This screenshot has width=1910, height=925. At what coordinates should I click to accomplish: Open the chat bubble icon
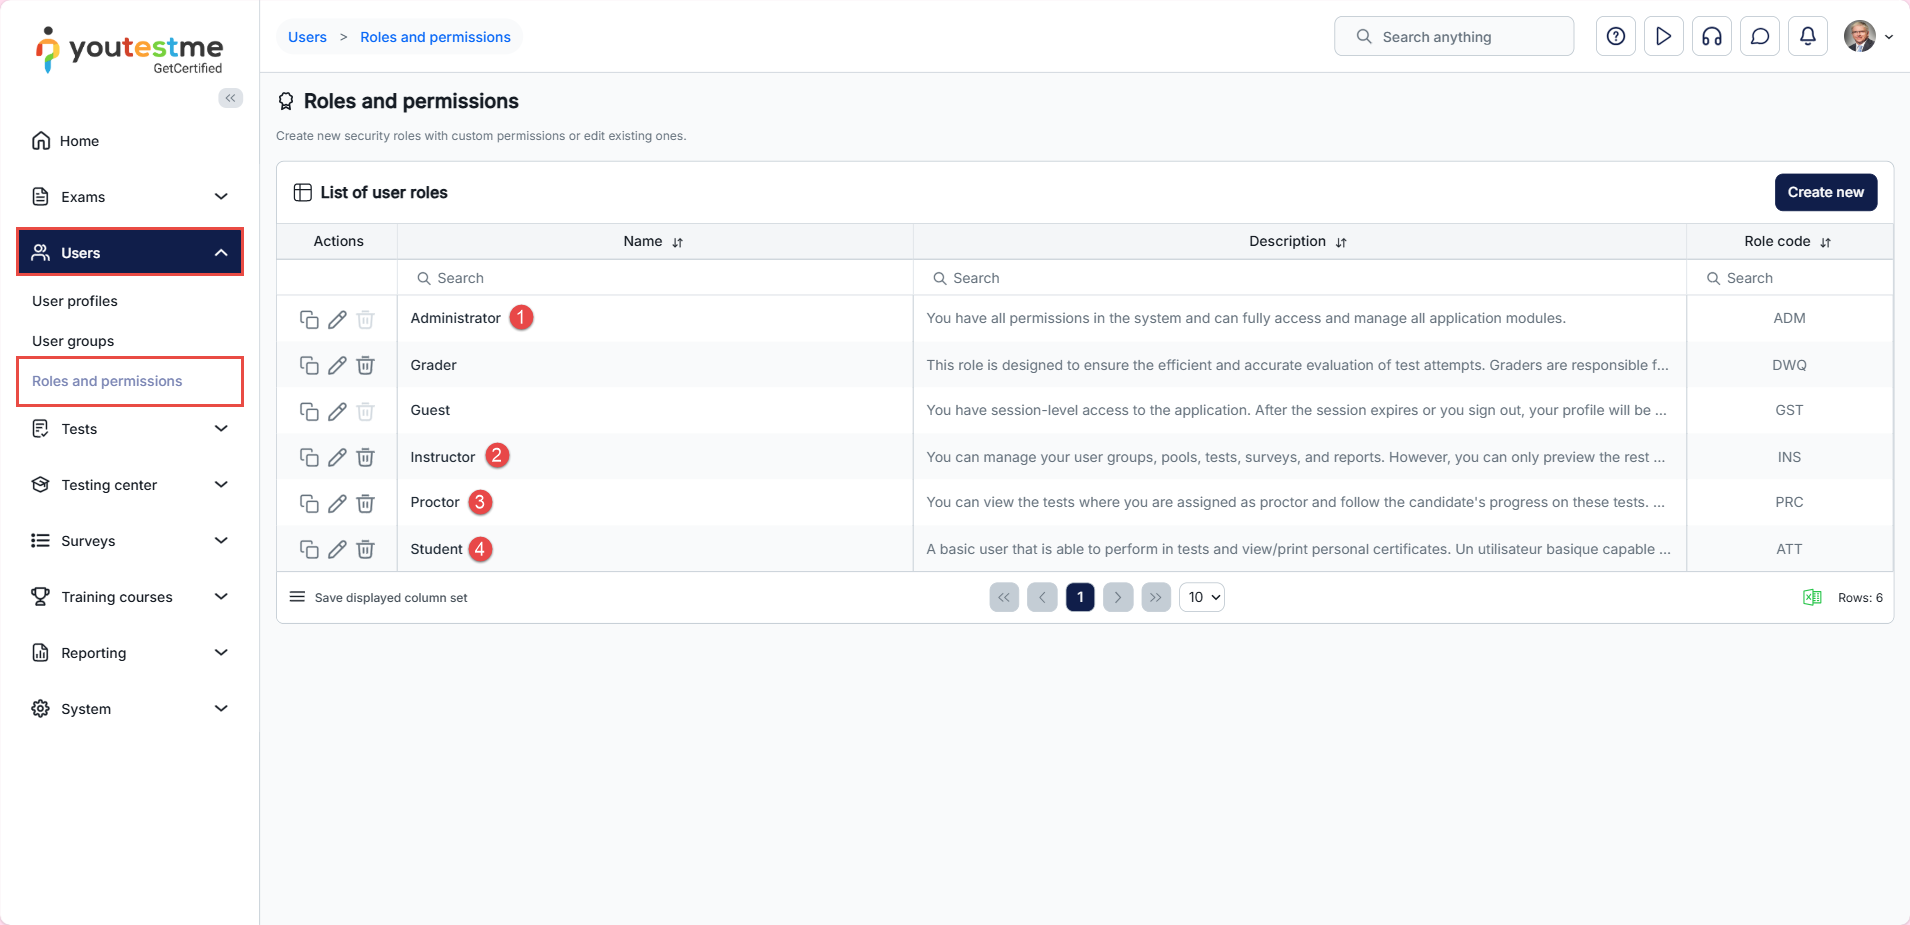(x=1760, y=36)
